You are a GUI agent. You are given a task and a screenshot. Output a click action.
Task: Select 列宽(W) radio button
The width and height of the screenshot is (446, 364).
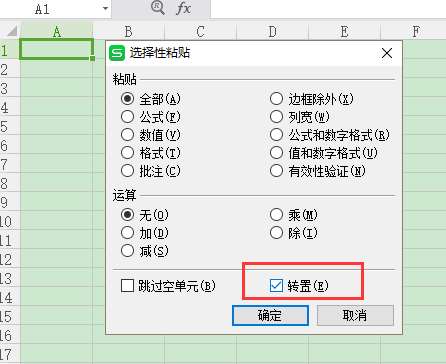click(276, 117)
